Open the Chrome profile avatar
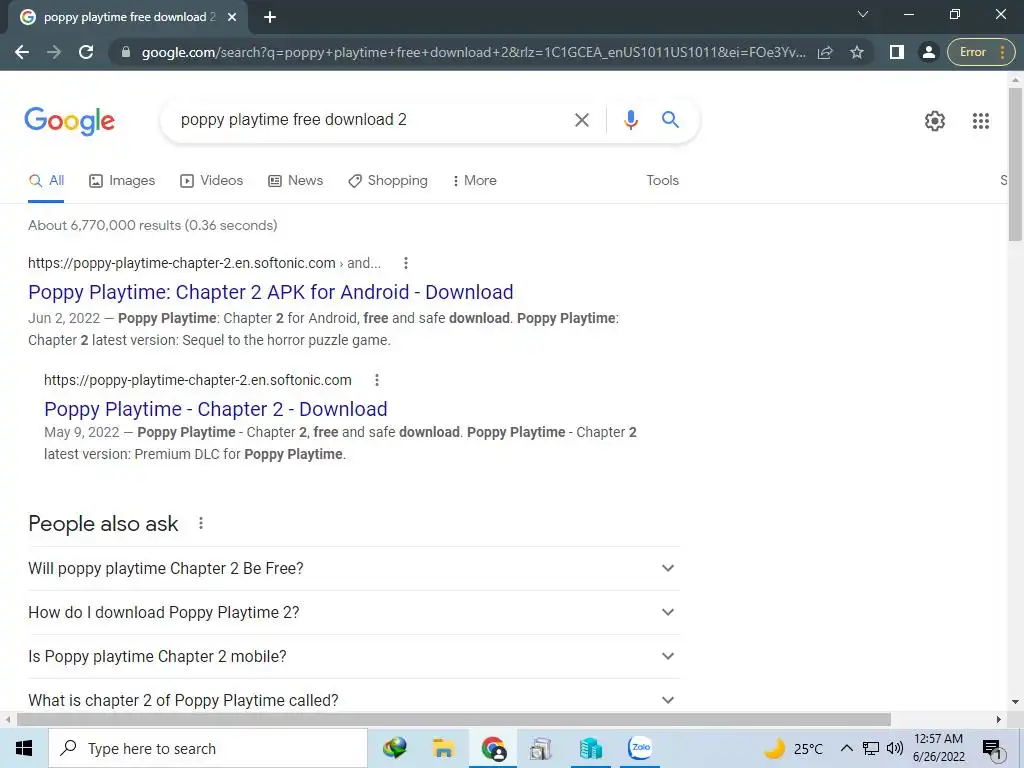1024x768 pixels. (928, 52)
